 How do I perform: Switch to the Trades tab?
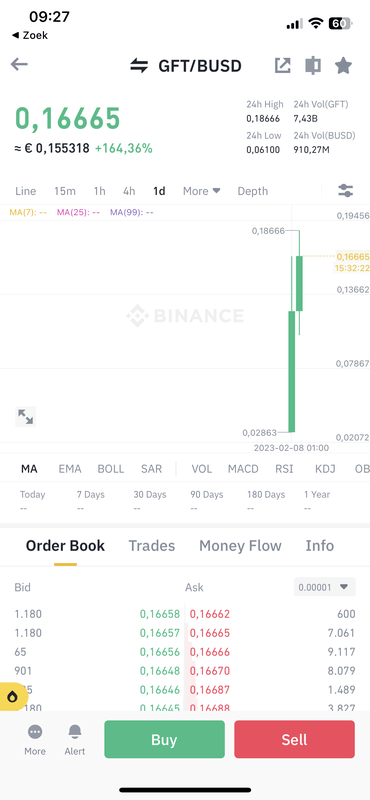[x=152, y=545]
